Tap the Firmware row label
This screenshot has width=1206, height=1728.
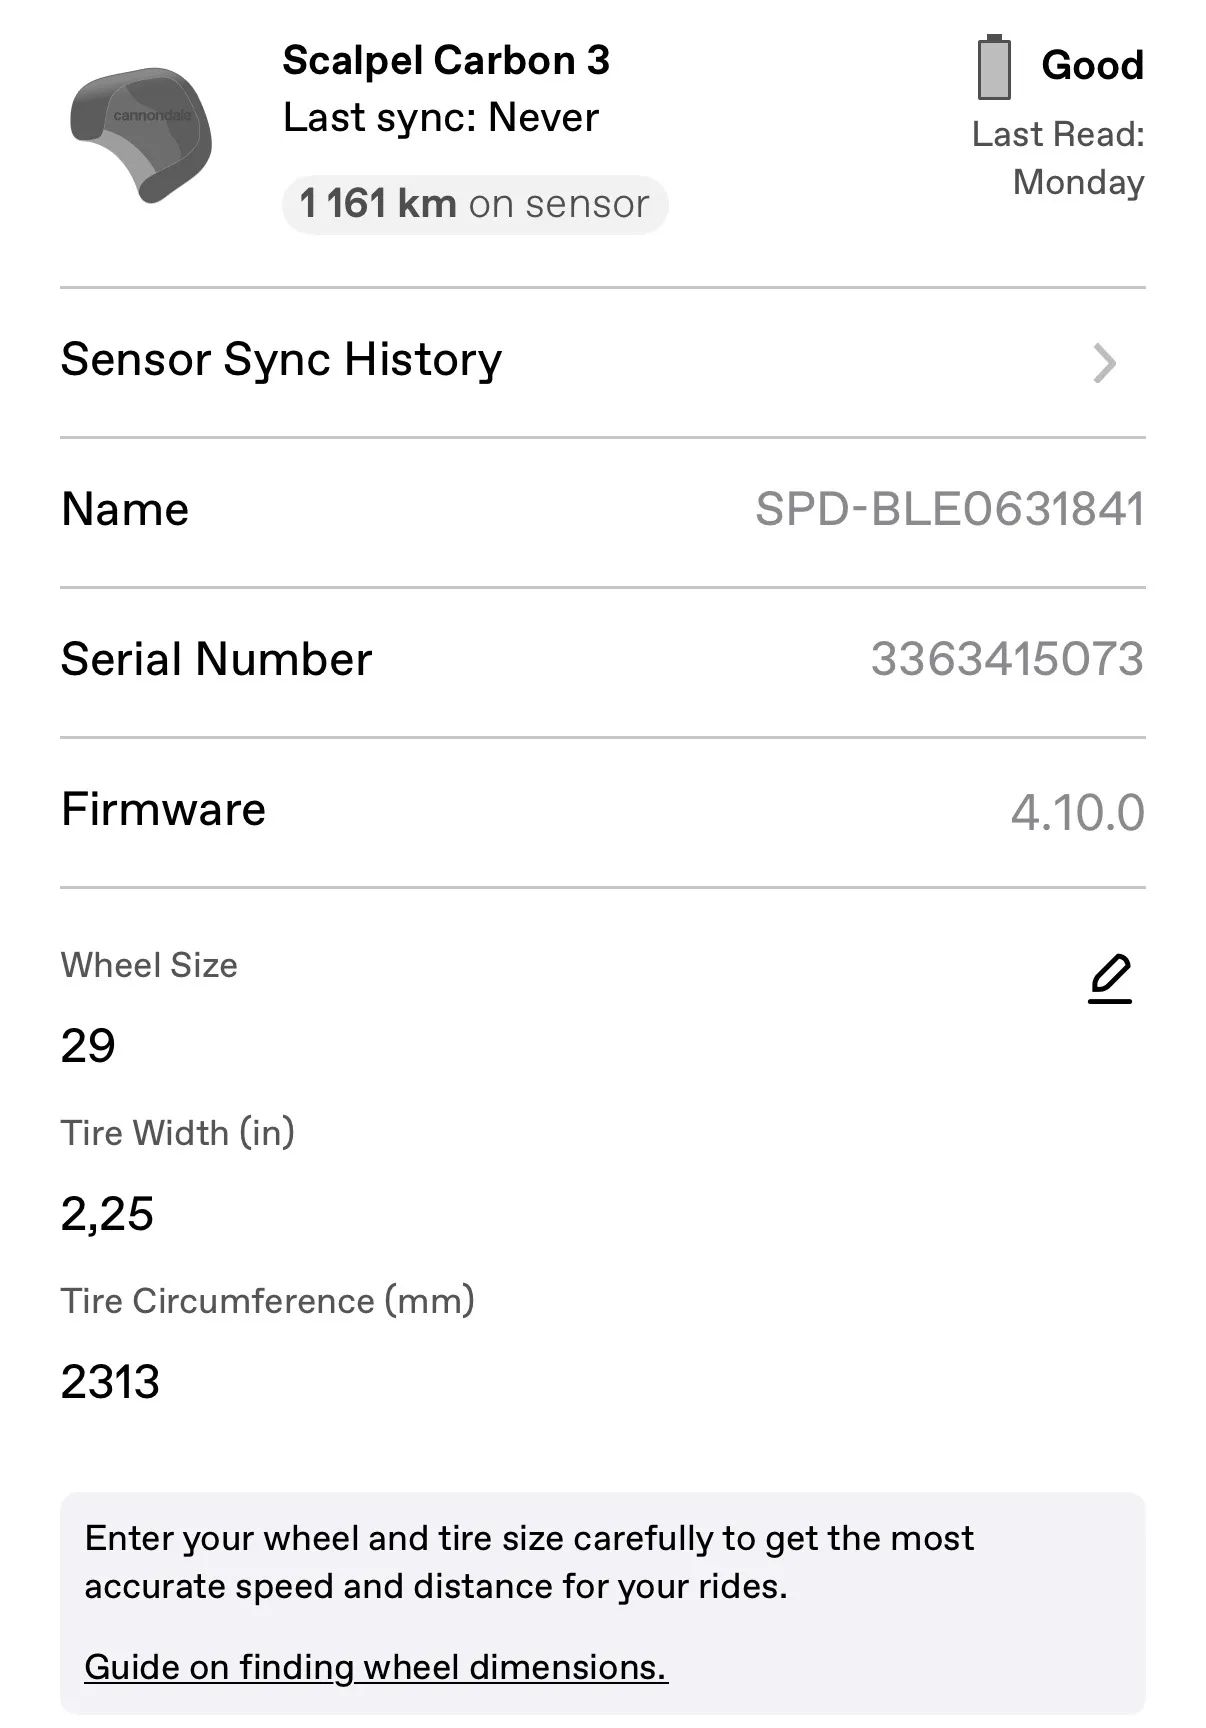[163, 809]
